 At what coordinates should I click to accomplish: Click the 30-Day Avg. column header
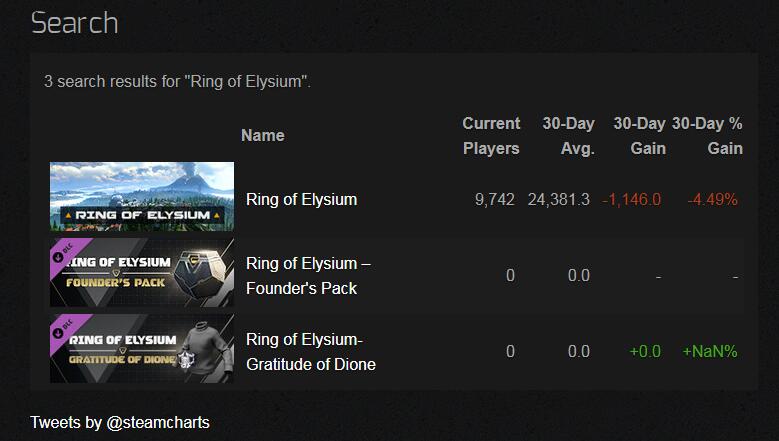click(x=568, y=136)
